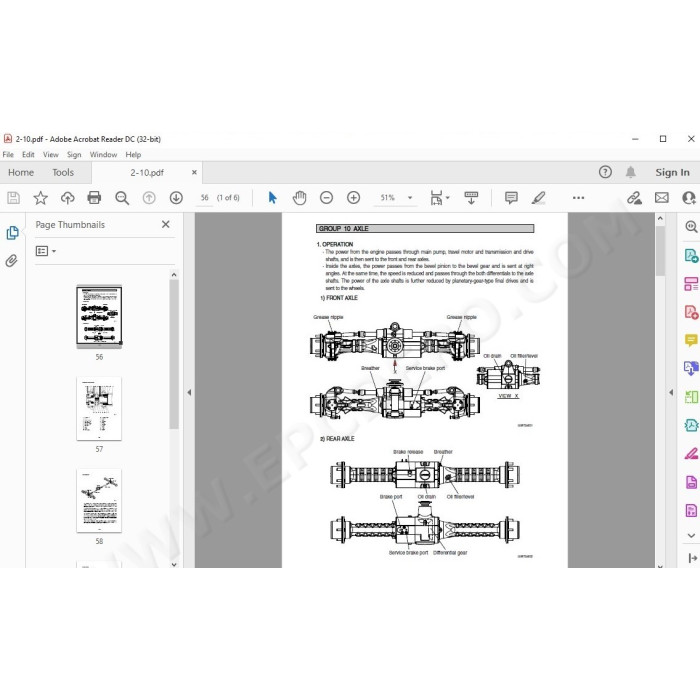Click the document vertical scrollbar thumb

660,250
